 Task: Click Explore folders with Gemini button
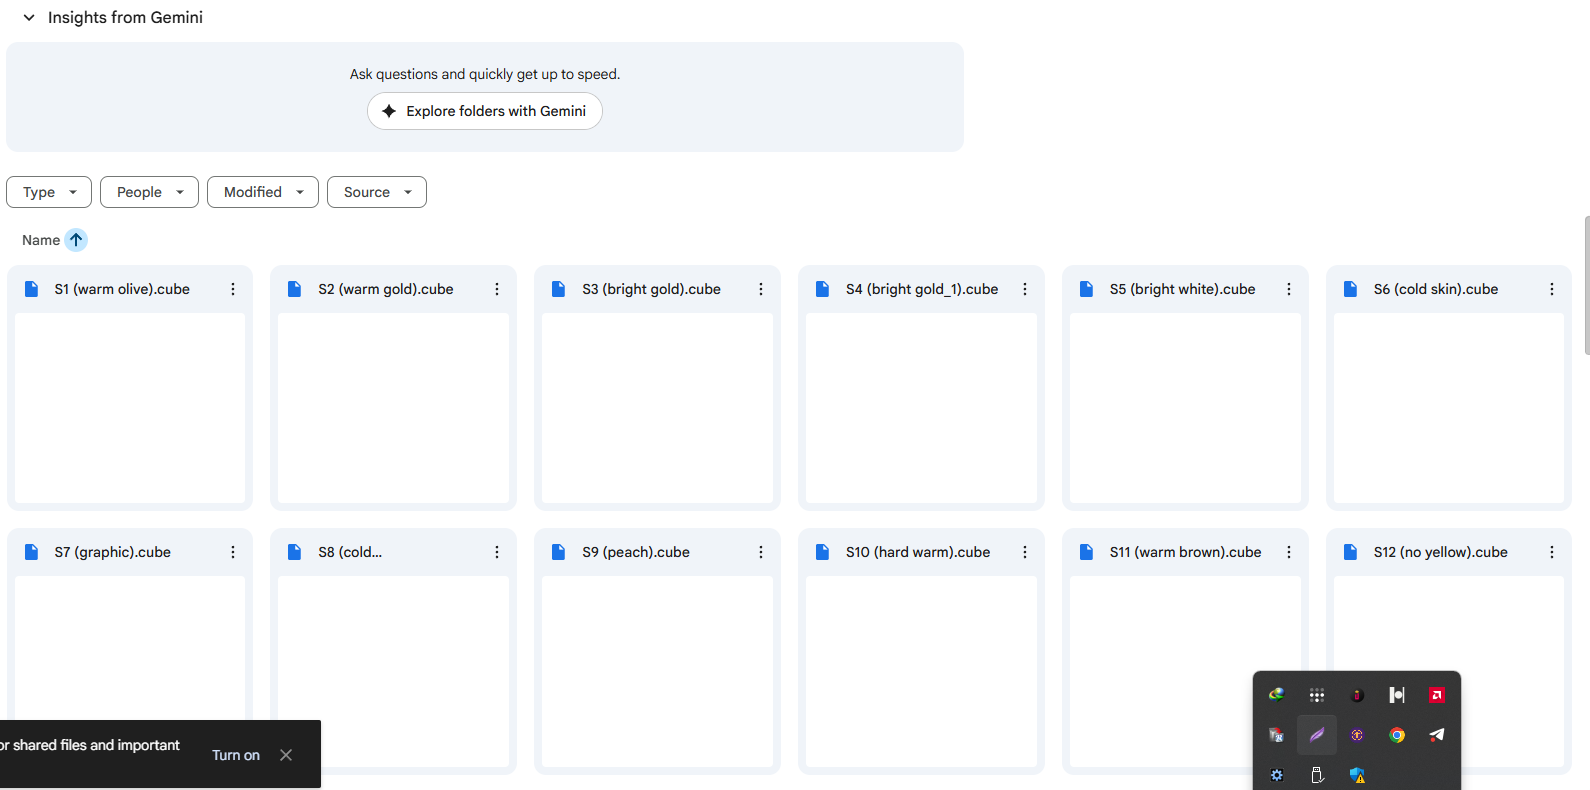[485, 111]
